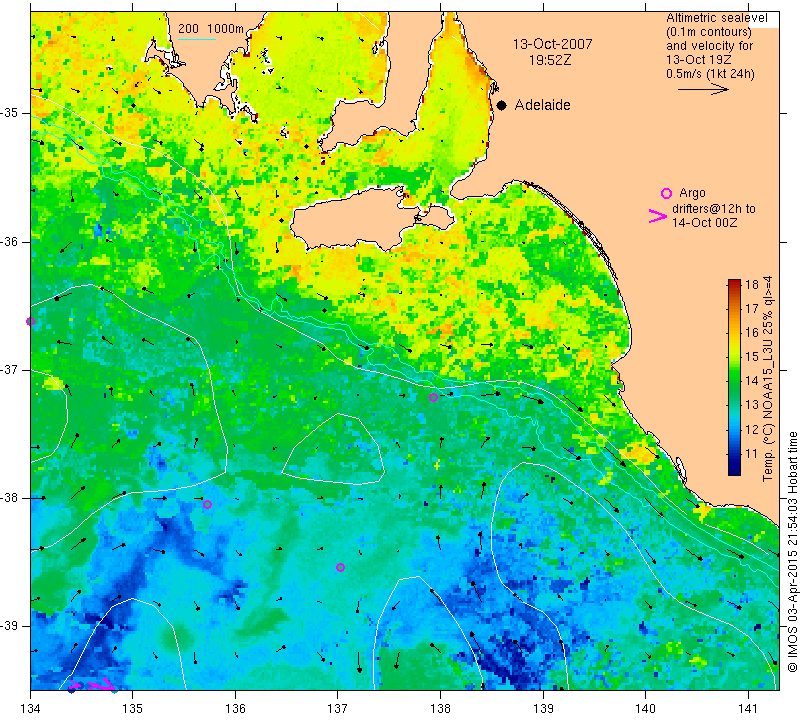The height and width of the screenshot is (720, 800).
Task: Click the 136 longitude axis label
Action: (x=235, y=708)
